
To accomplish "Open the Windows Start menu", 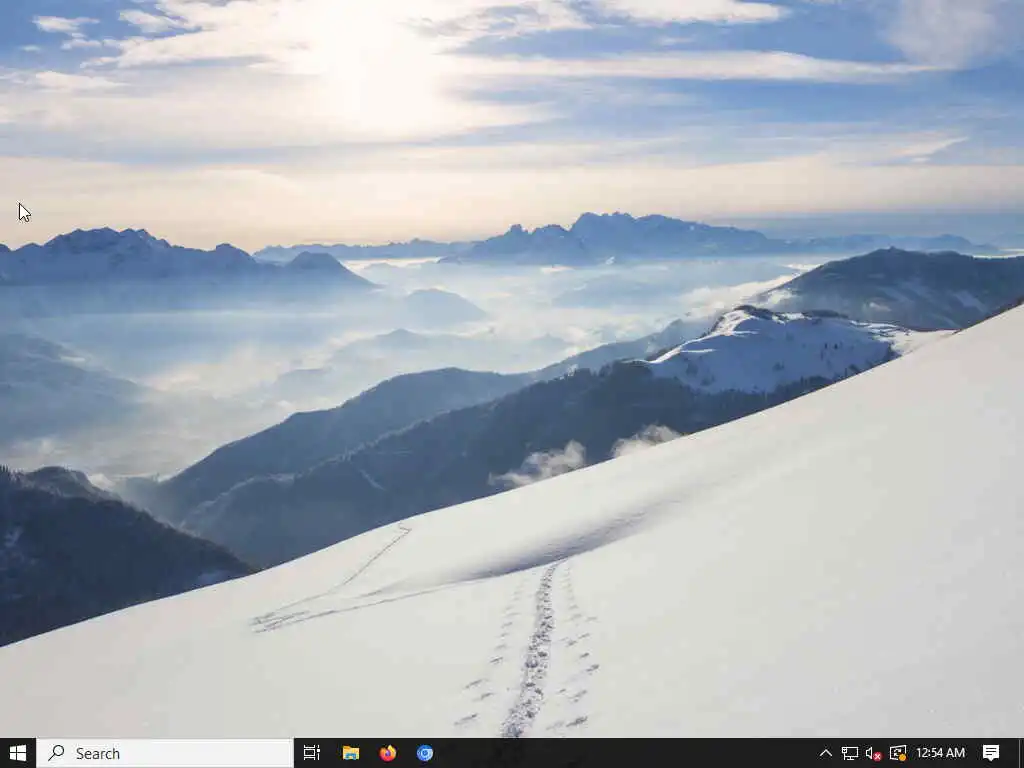I will coord(18,753).
